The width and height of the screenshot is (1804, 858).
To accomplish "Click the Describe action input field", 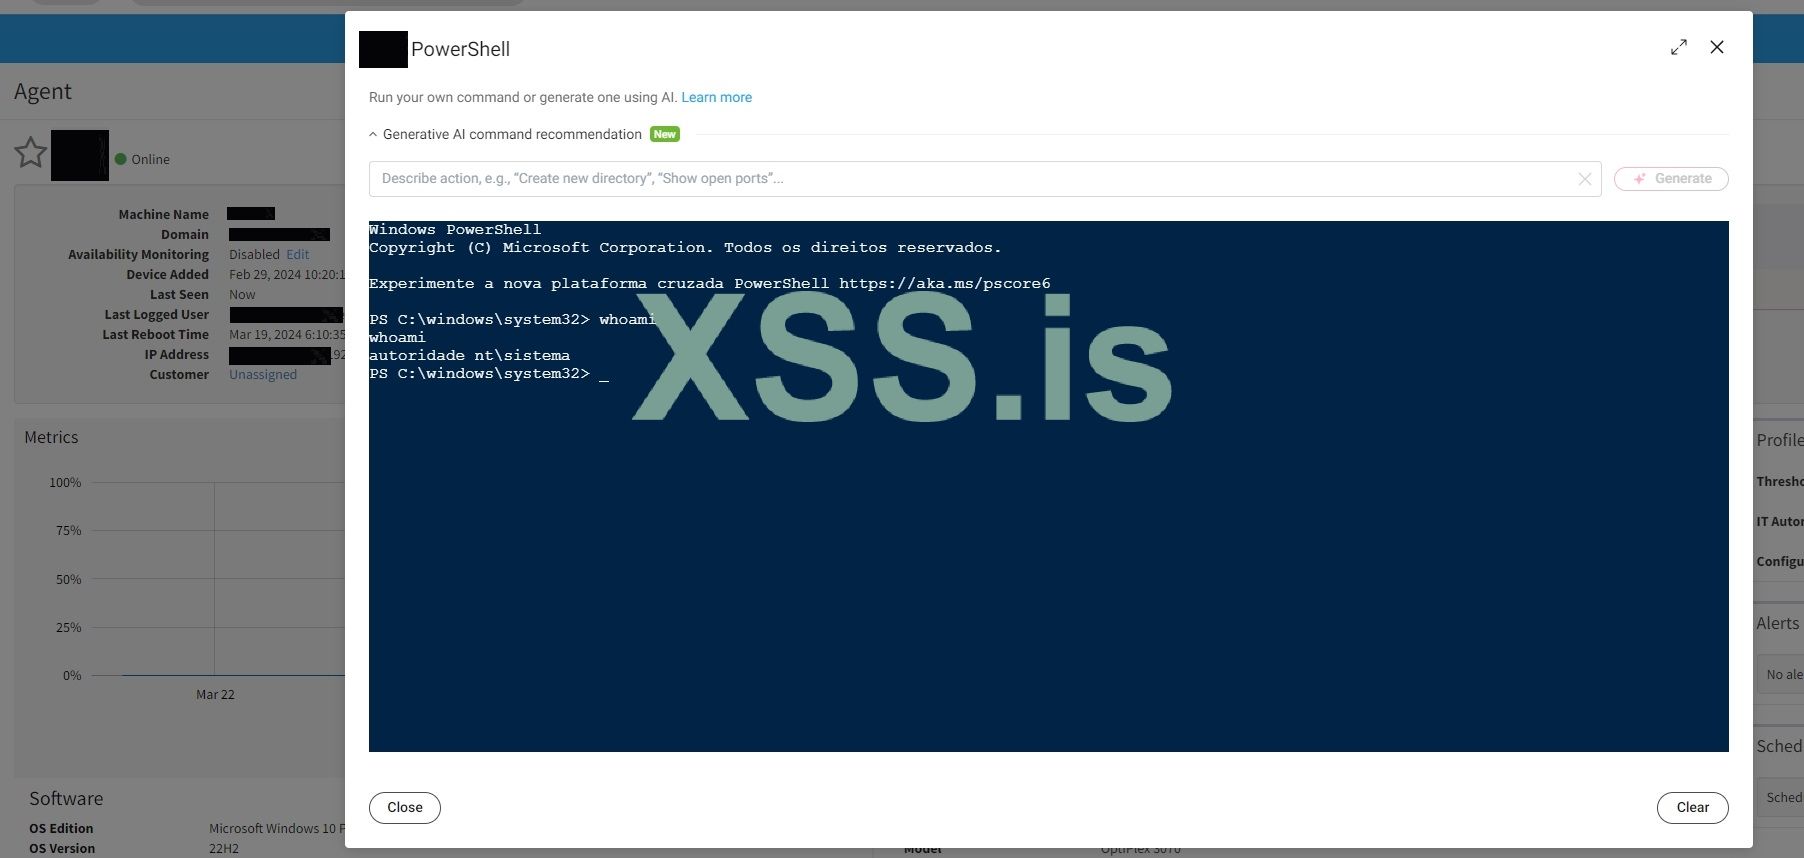I will 985,179.
